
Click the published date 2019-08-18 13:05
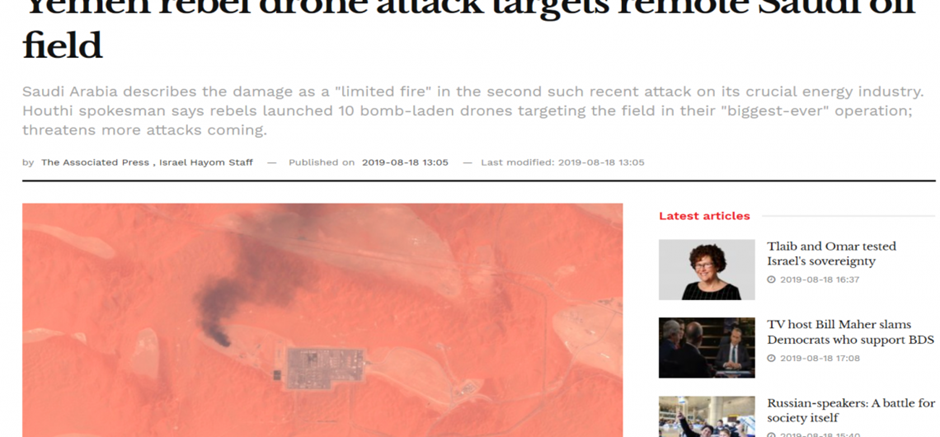405,162
